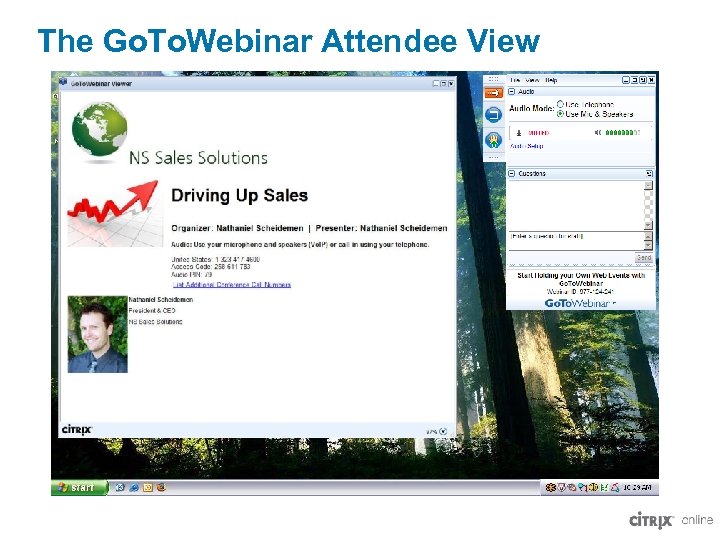The image size is (720, 540).
Task: Click the Send question button
Action: click(644, 258)
